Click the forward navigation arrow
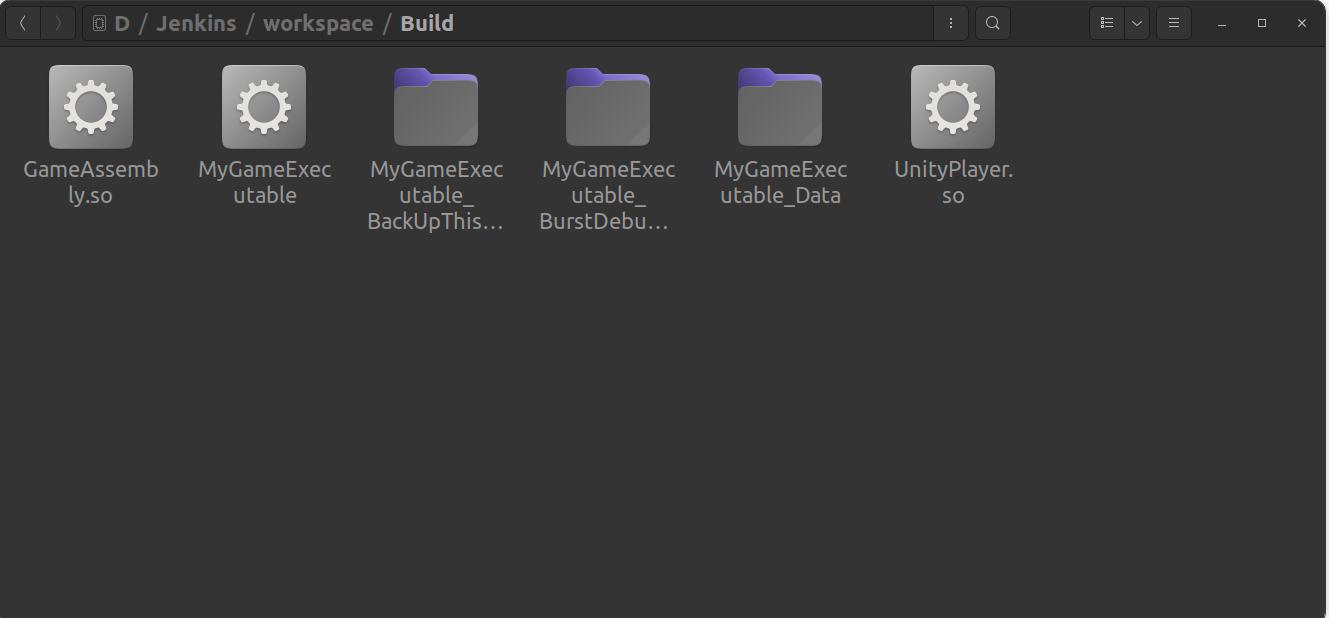Viewport: 1329px width, 618px height. coord(58,23)
